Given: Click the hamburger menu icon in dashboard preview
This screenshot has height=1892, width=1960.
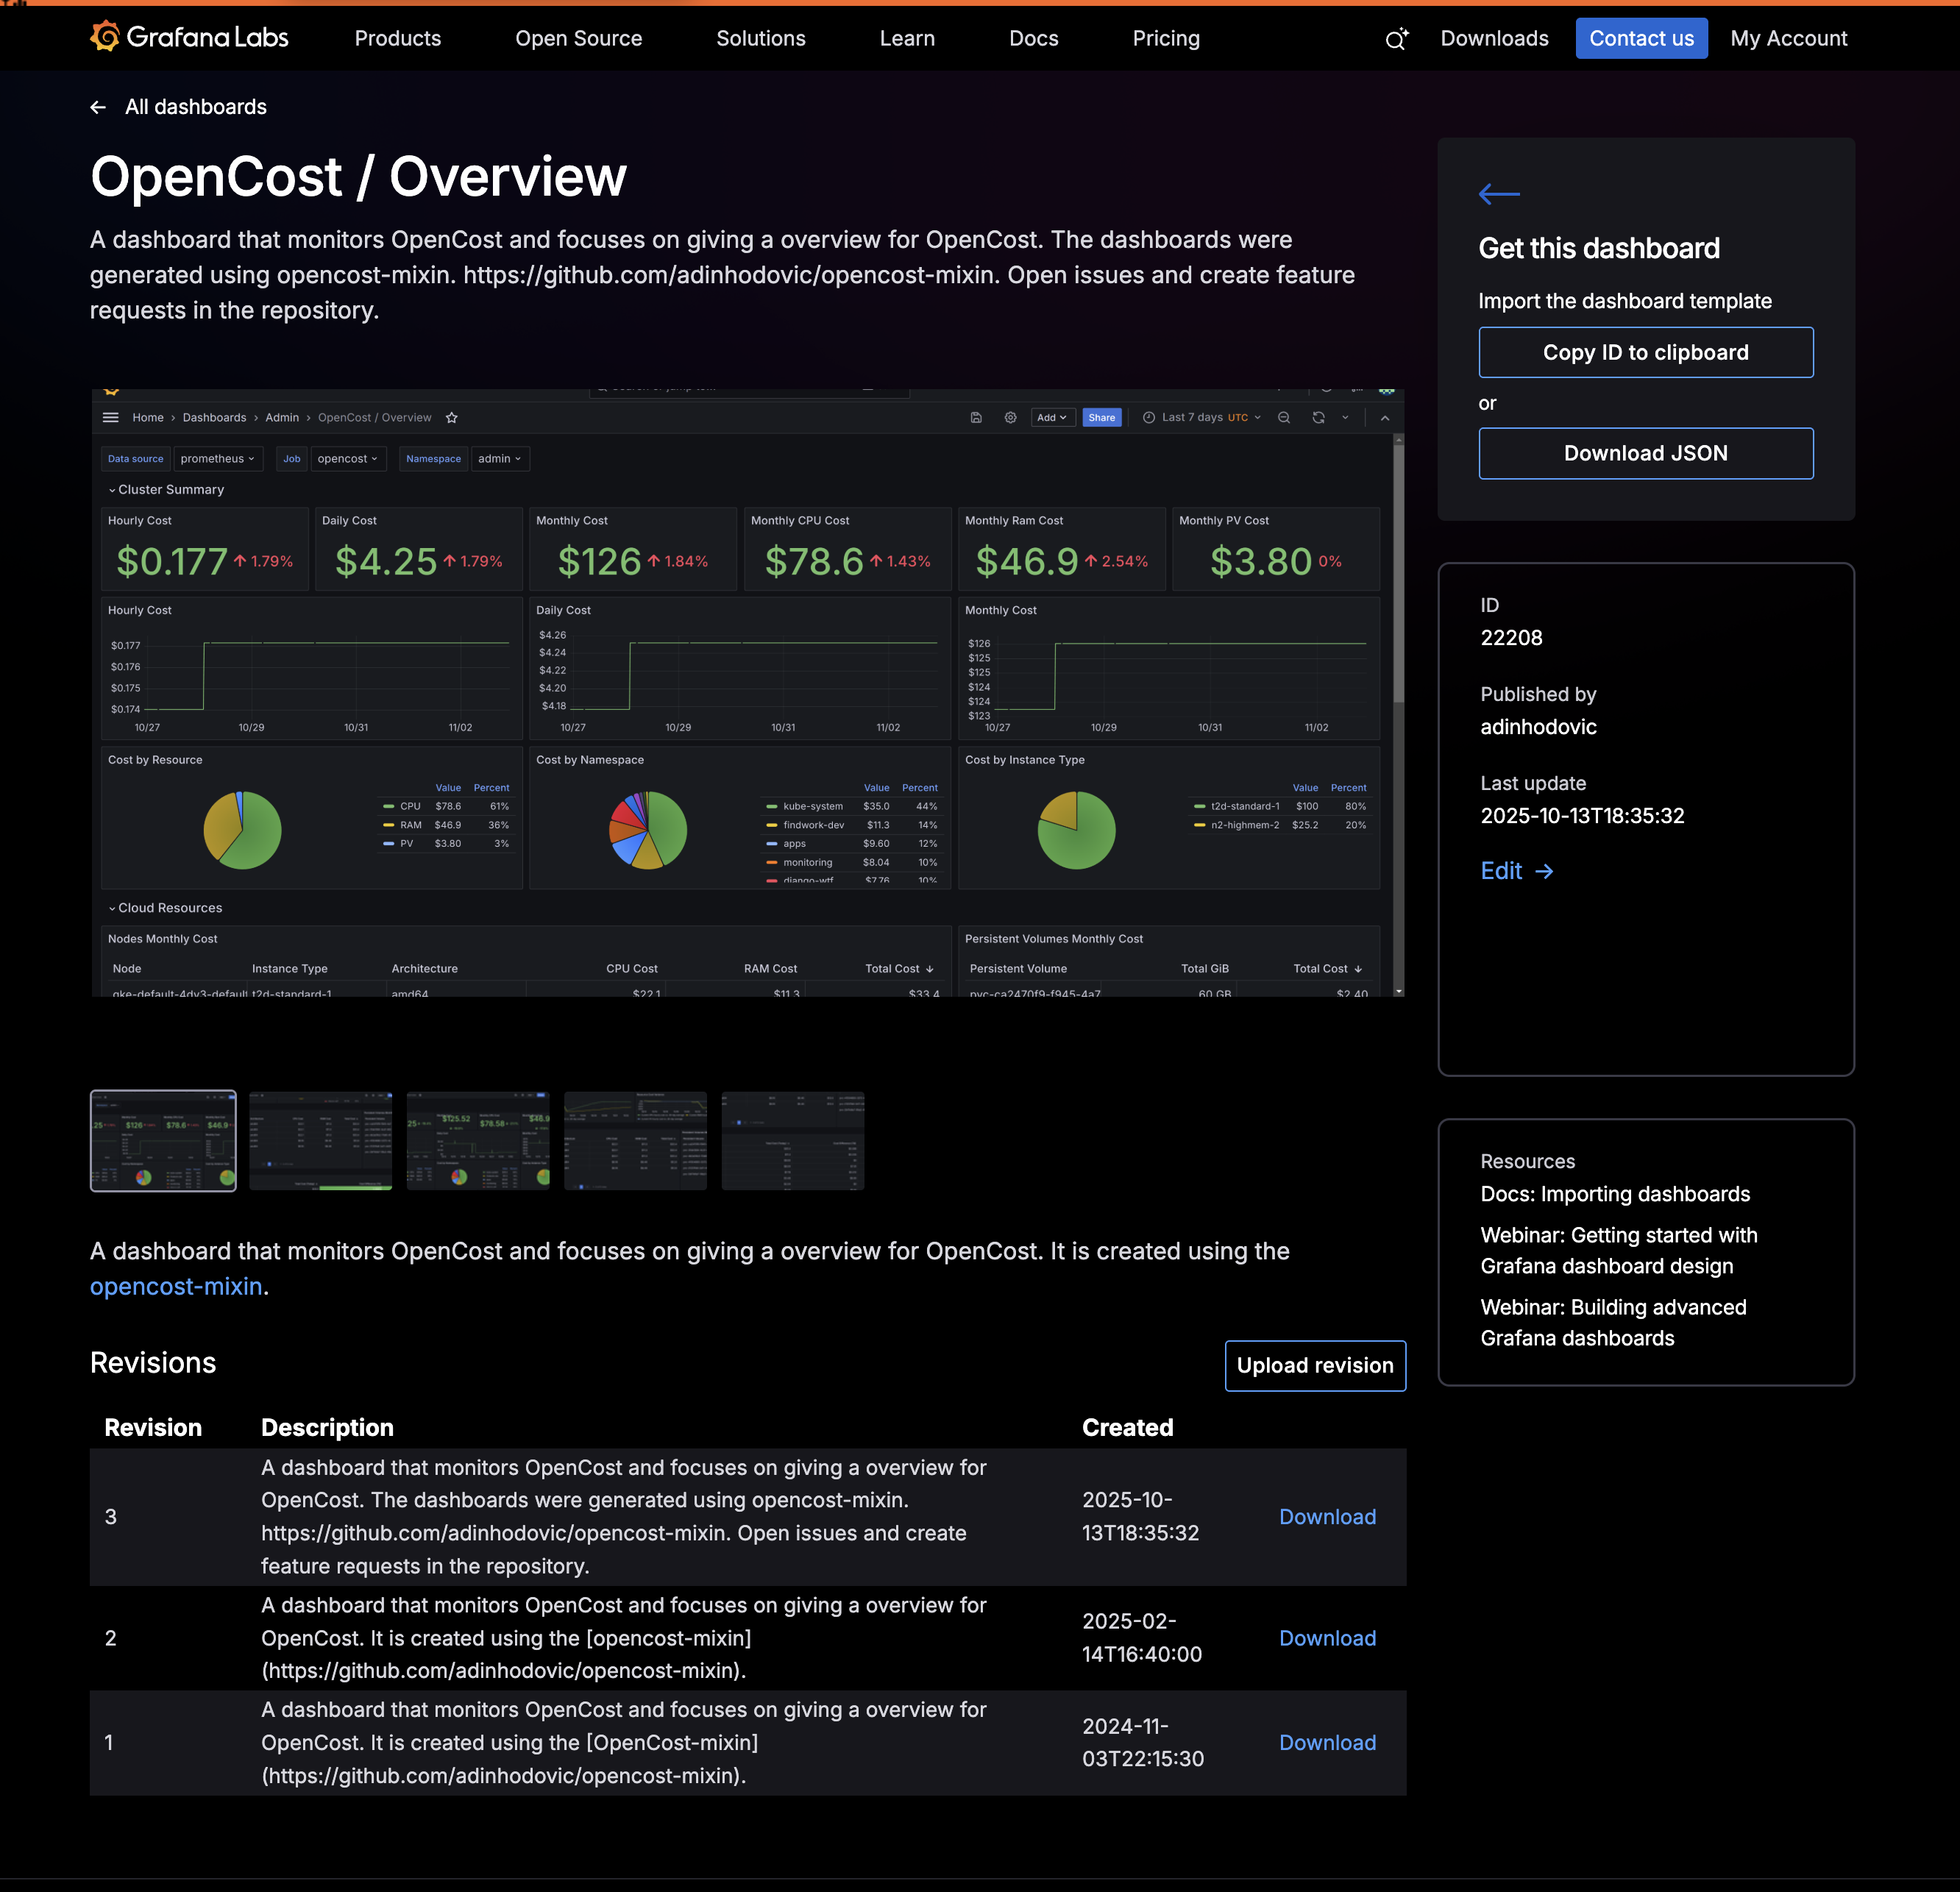Looking at the screenshot, I should pyautogui.click(x=111, y=418).
